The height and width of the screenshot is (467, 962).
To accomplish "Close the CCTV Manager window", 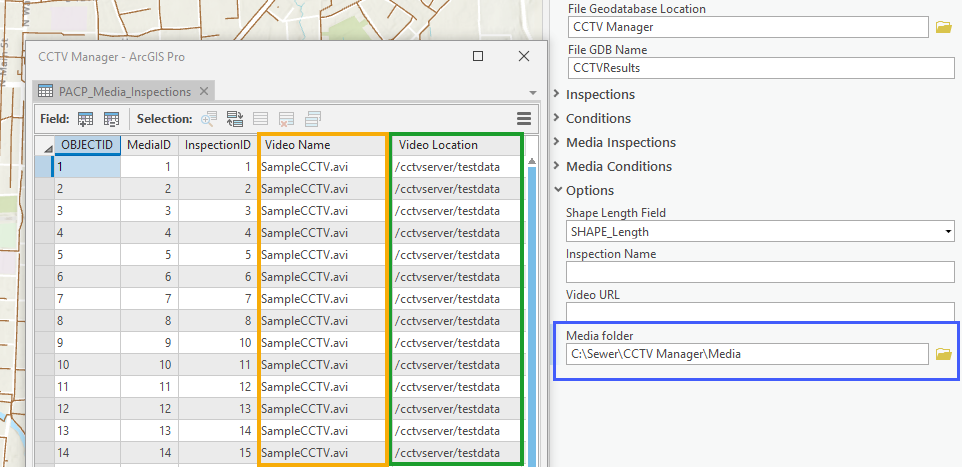I will [x=523, y=56].
